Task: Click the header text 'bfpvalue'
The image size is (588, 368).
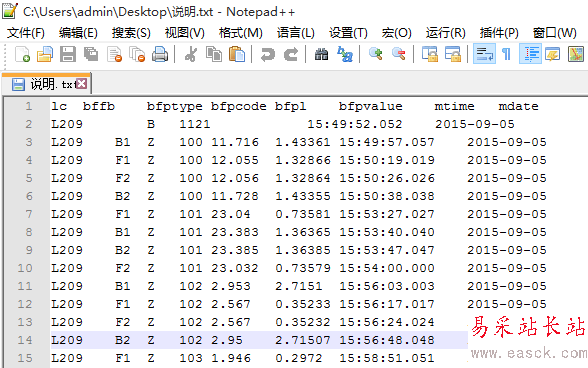Action: (370, 107)
